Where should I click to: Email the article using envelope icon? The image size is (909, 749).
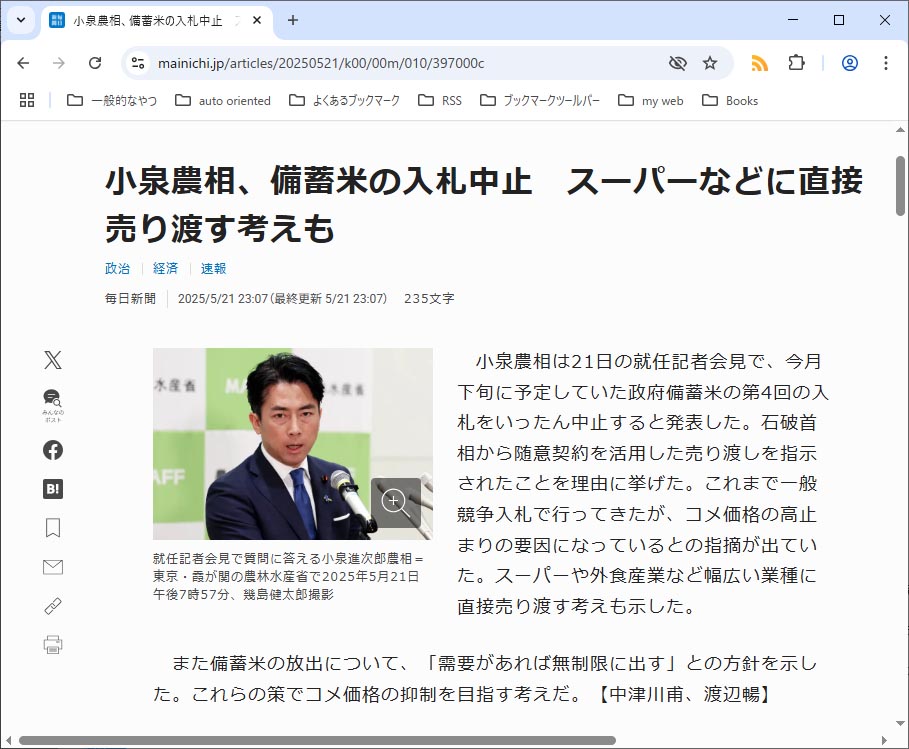coord(53,567)
